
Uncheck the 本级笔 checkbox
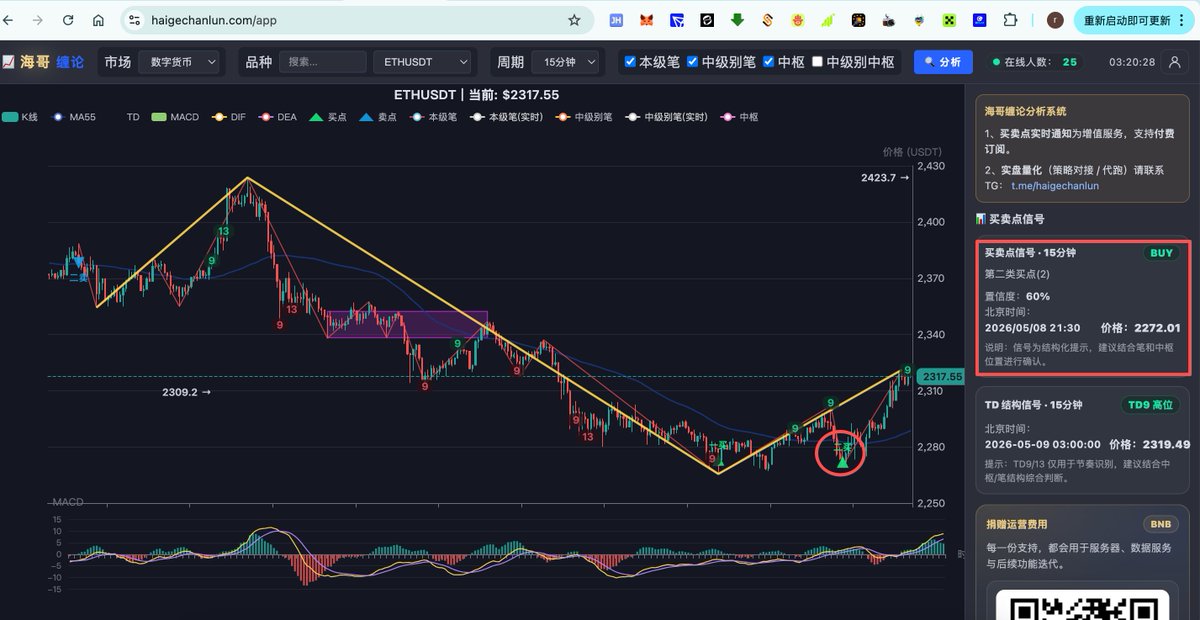coord(630,62)
